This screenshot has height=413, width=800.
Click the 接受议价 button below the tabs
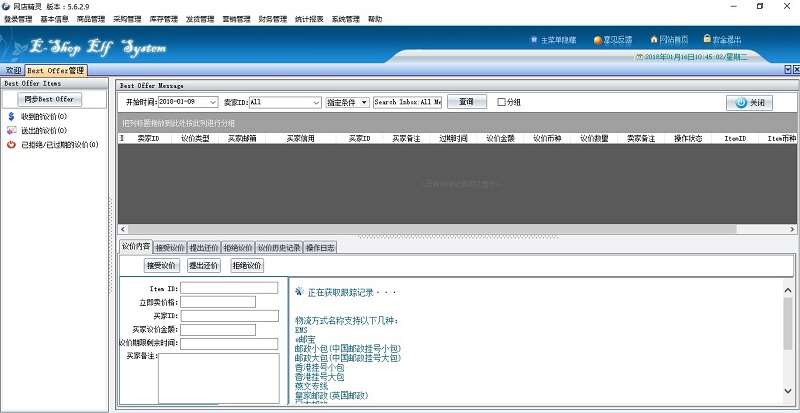tap(162, 265)
